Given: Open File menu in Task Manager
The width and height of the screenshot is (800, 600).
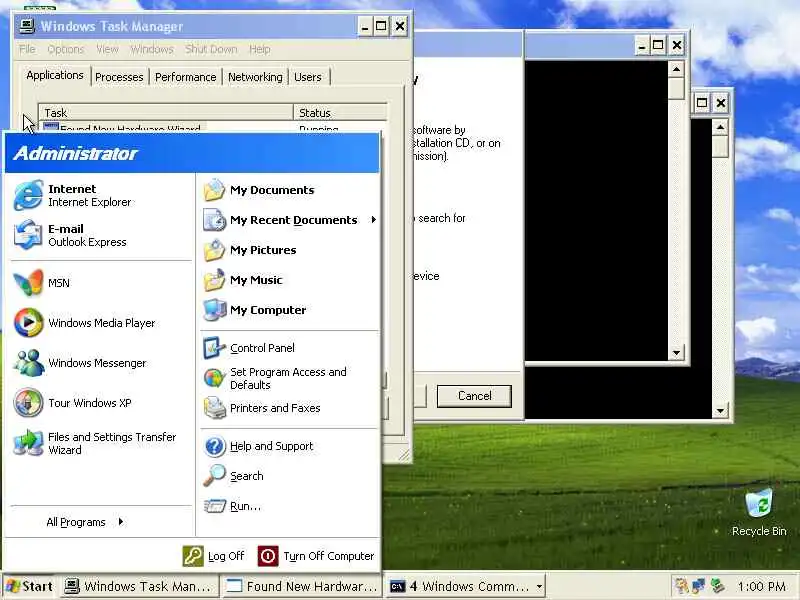Looking at the screenshot, I should (27, 49).
